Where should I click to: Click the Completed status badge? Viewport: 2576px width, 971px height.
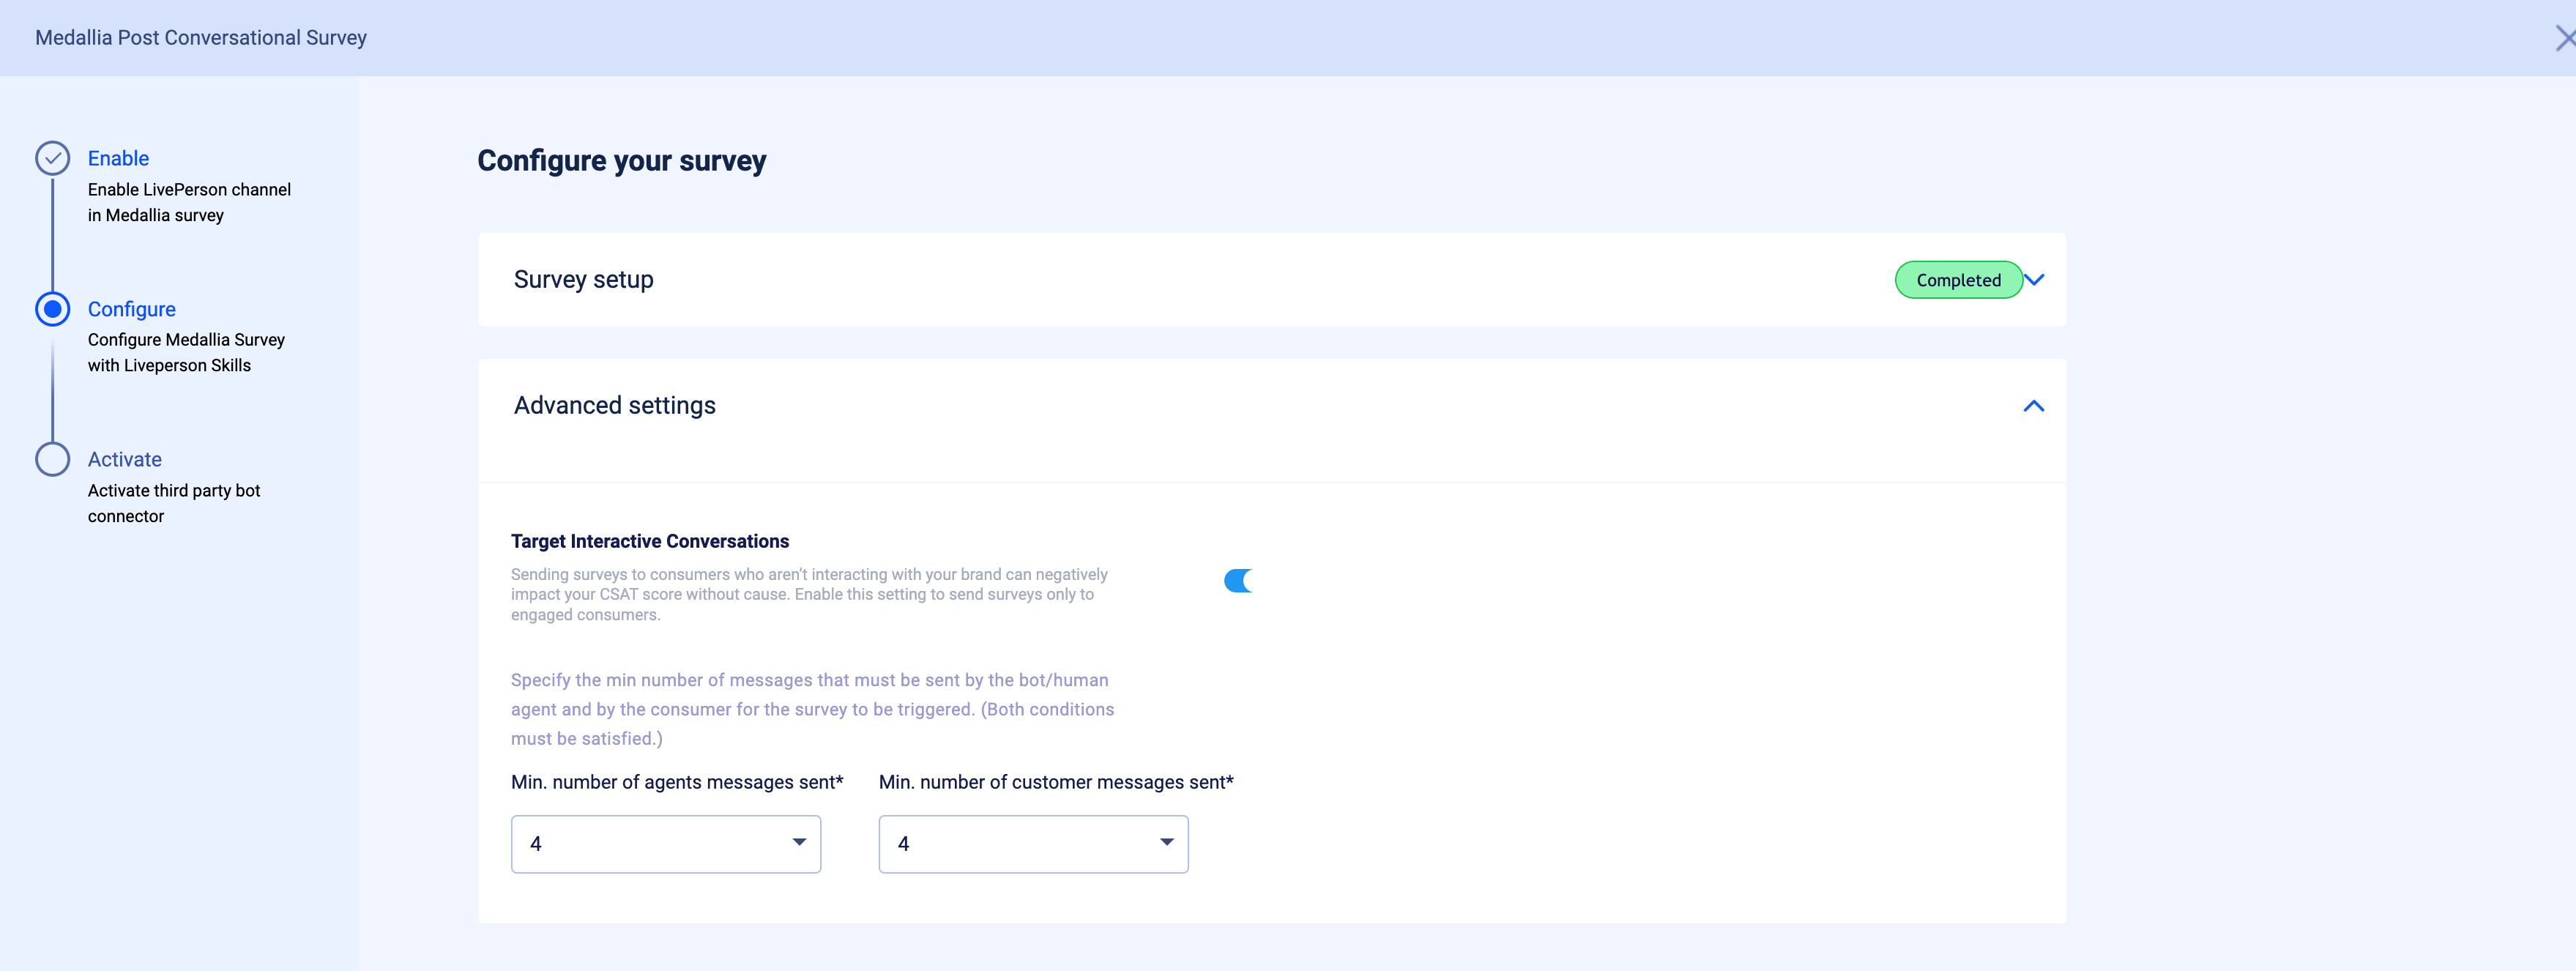[1958, 280]
